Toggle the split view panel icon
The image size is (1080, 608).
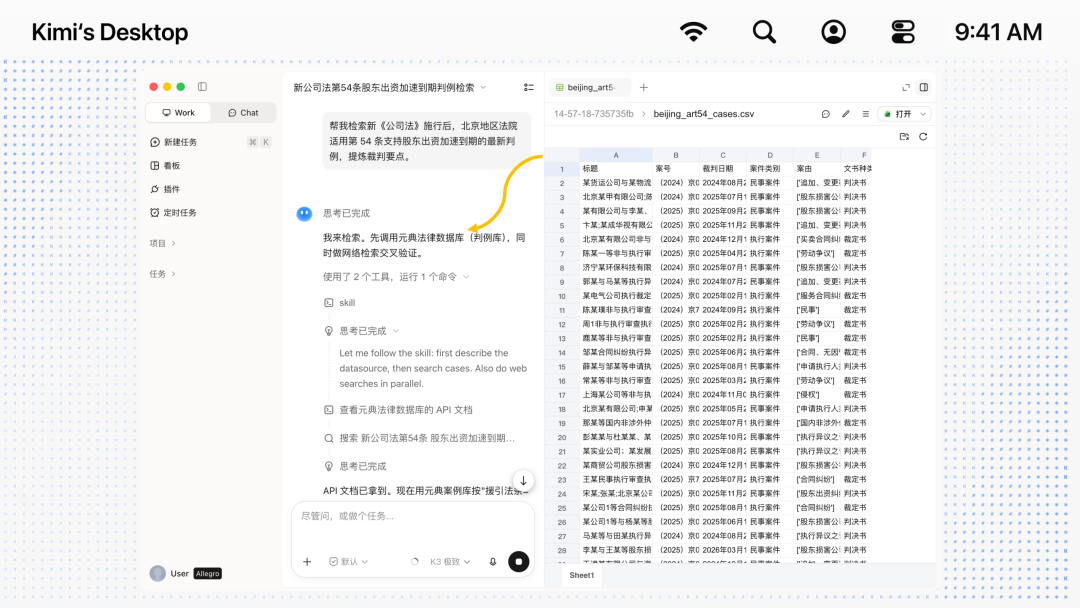924,87
